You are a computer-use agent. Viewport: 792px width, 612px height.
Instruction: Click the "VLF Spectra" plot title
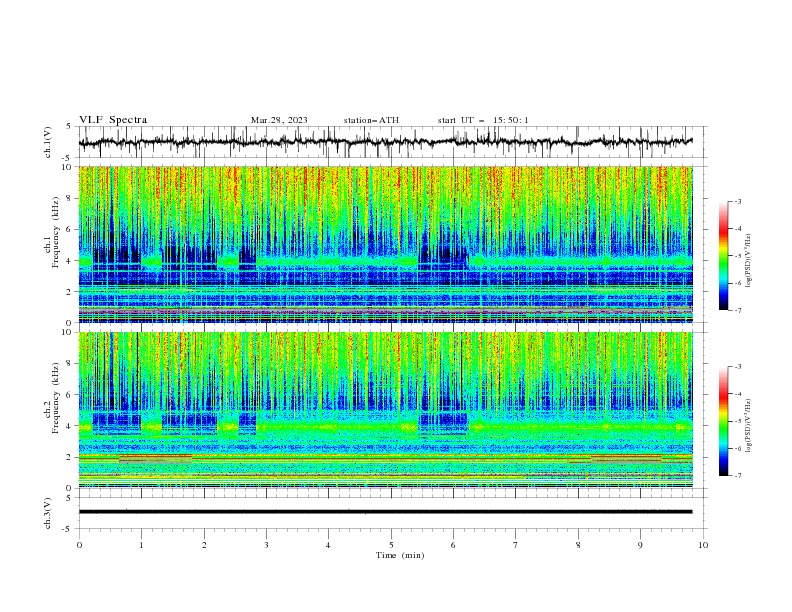(x=113, y=120)
